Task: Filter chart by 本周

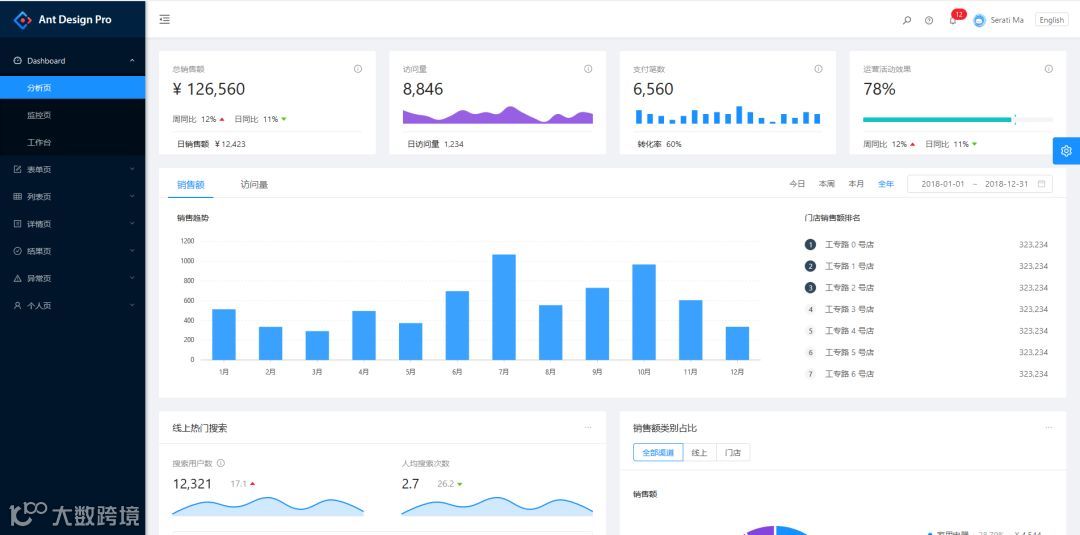Action: point(827,184)
